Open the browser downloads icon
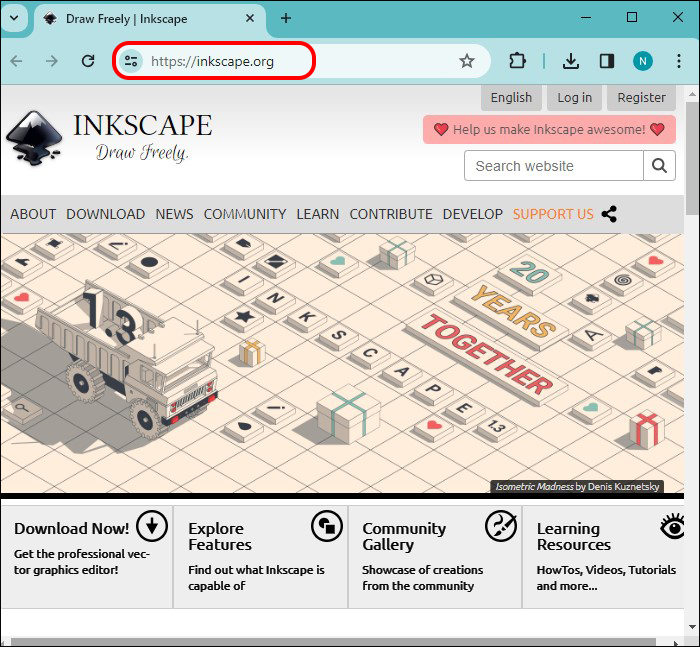Screen dimensions: 700x647 [x=571, y=61]
